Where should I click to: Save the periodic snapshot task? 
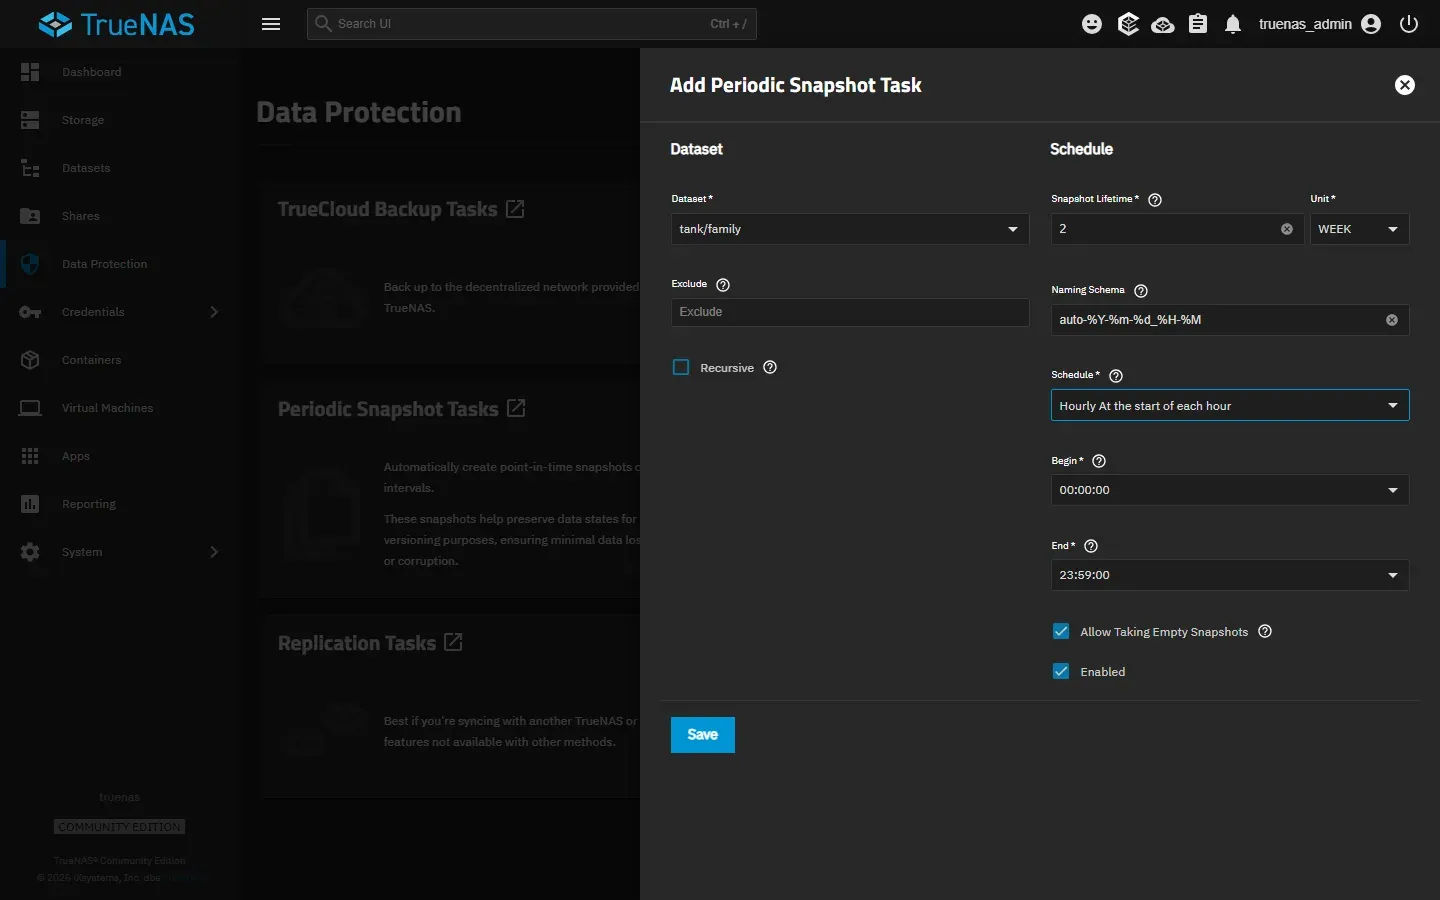[703, 735]
